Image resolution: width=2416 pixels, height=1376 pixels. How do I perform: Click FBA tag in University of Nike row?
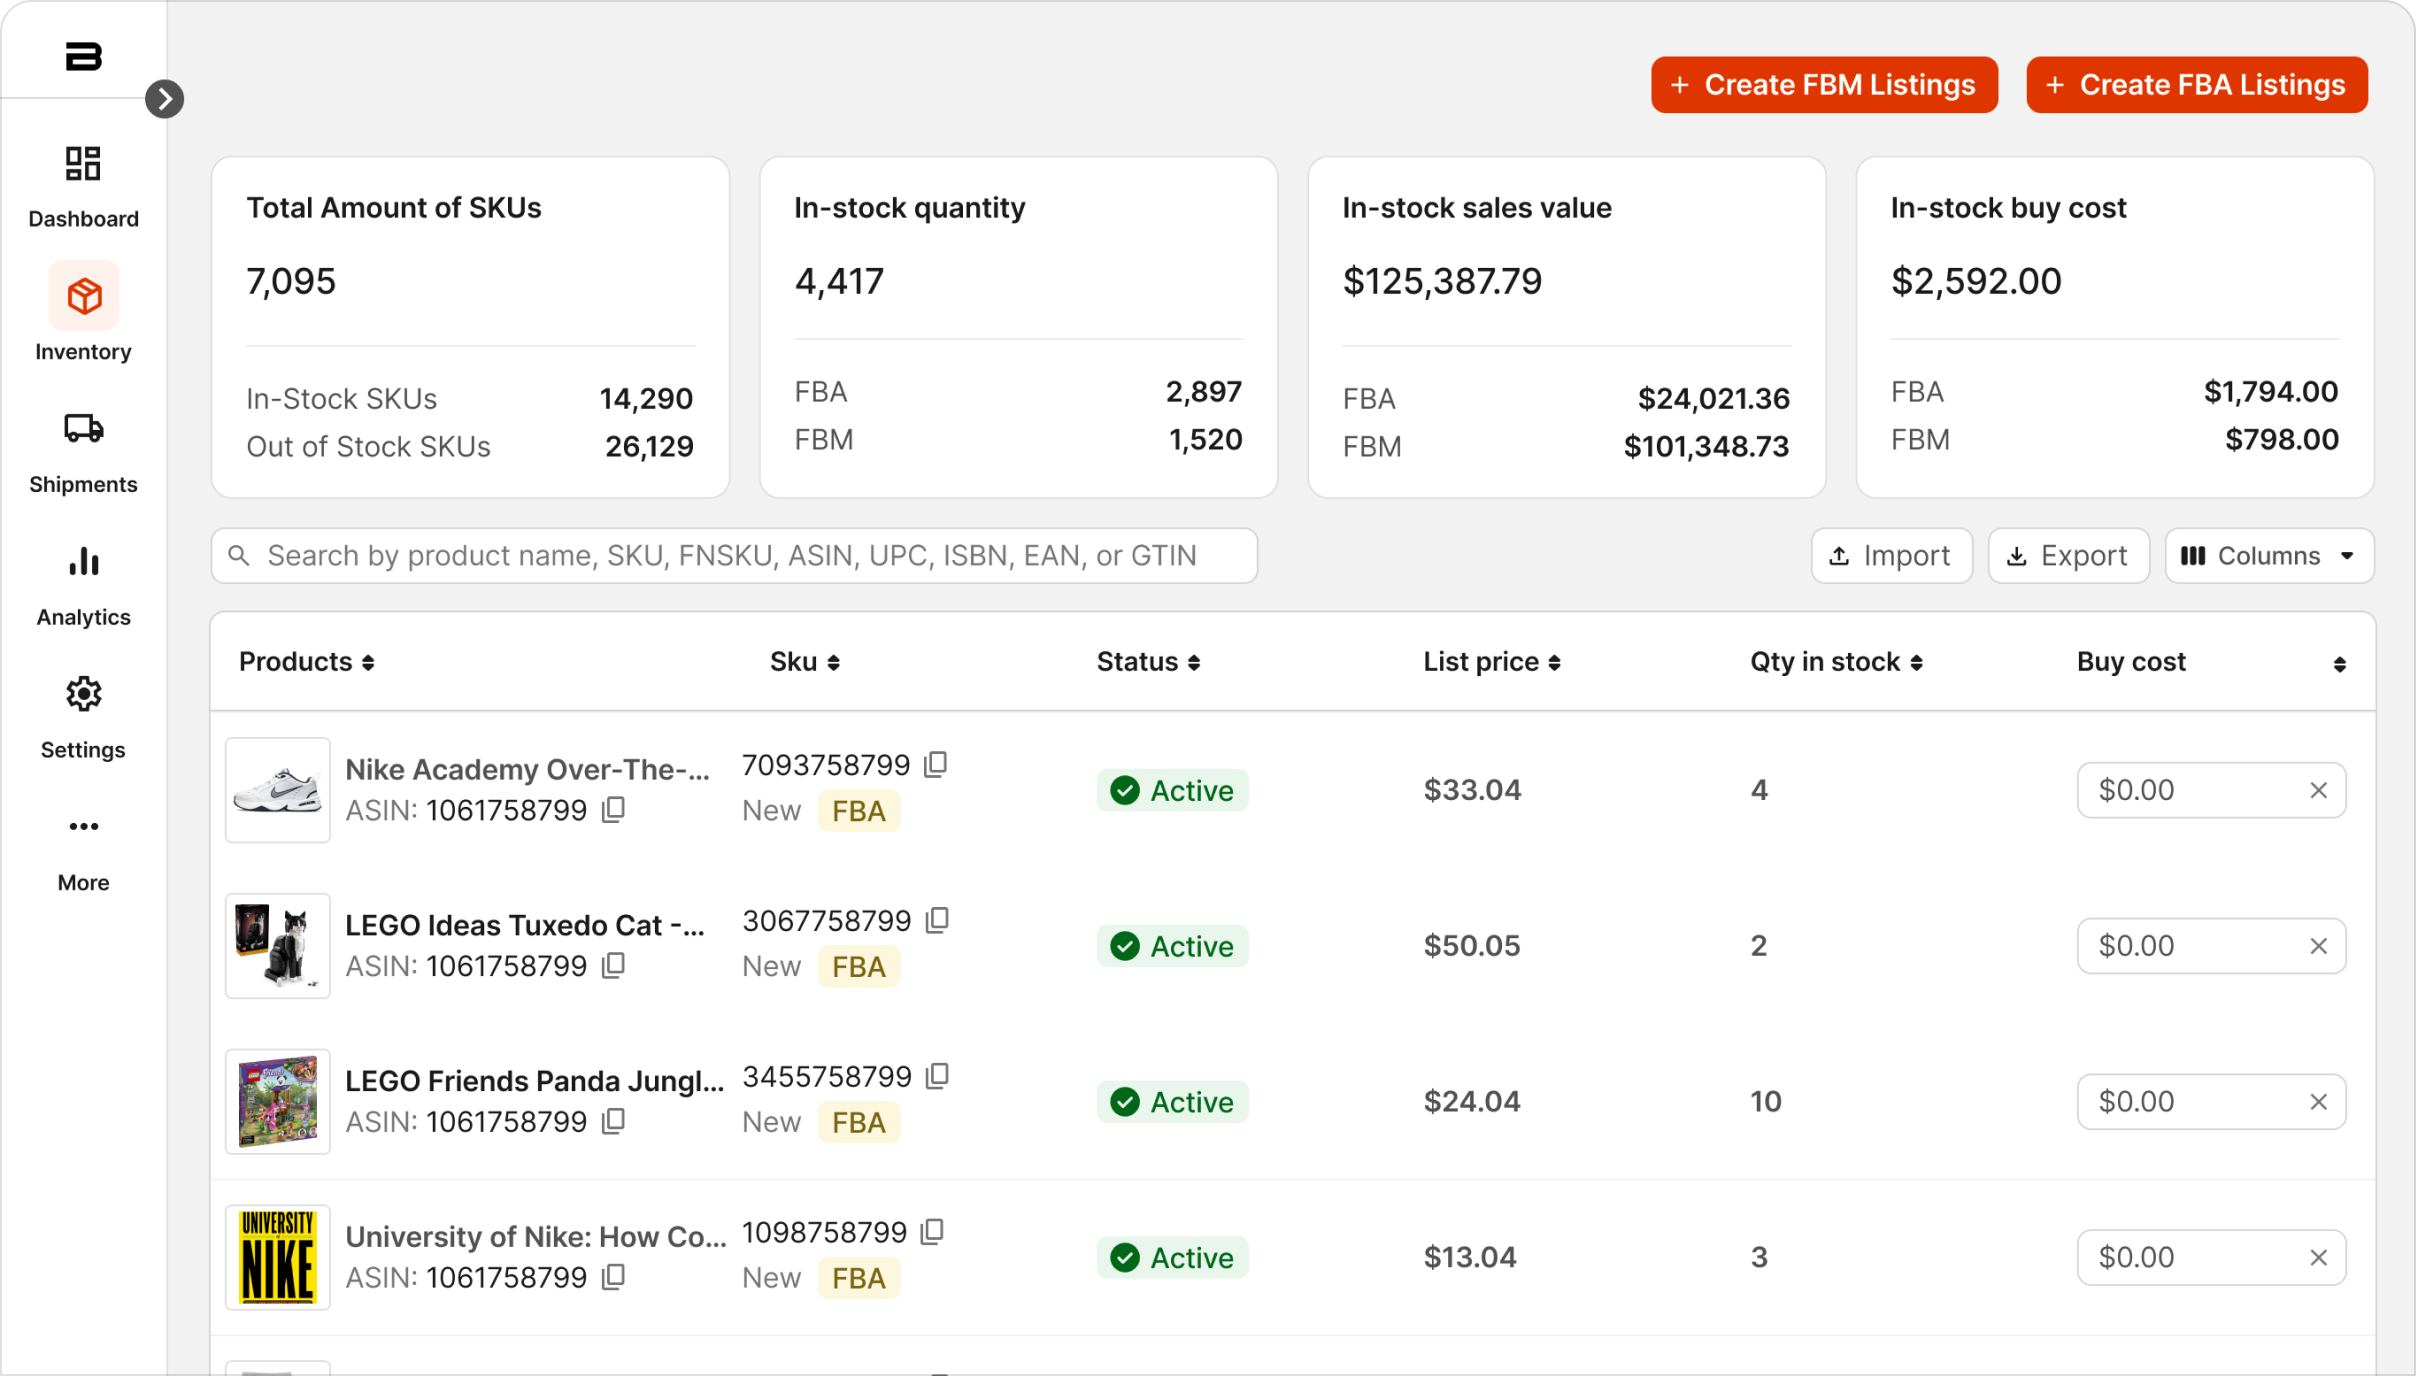point(859,1278)
